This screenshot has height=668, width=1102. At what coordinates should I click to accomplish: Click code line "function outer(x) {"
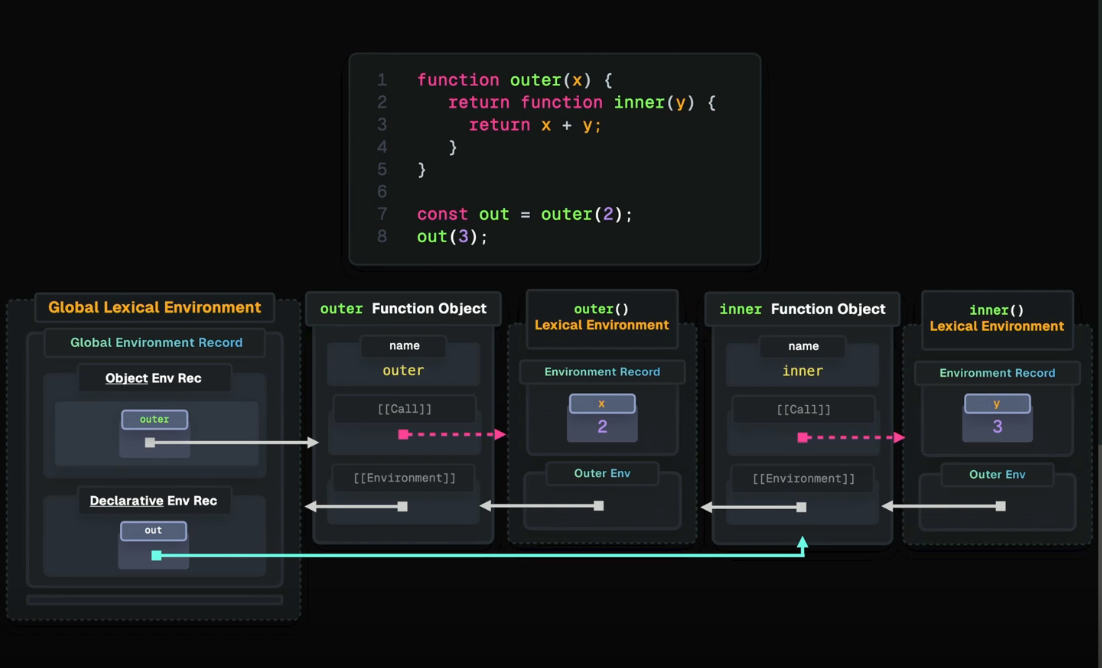[515, 80]
